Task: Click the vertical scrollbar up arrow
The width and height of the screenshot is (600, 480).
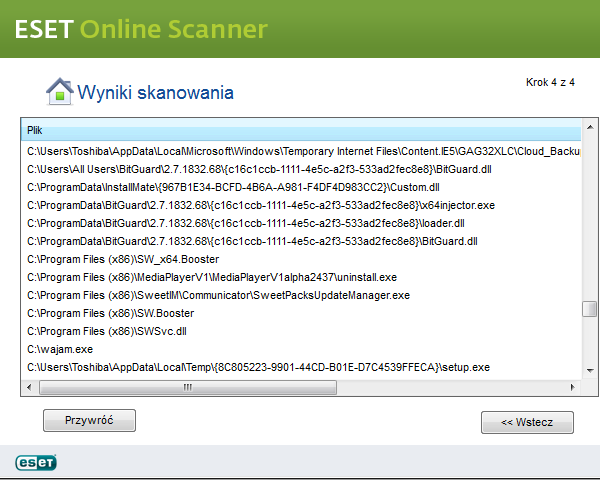Action: pos(590,127)
